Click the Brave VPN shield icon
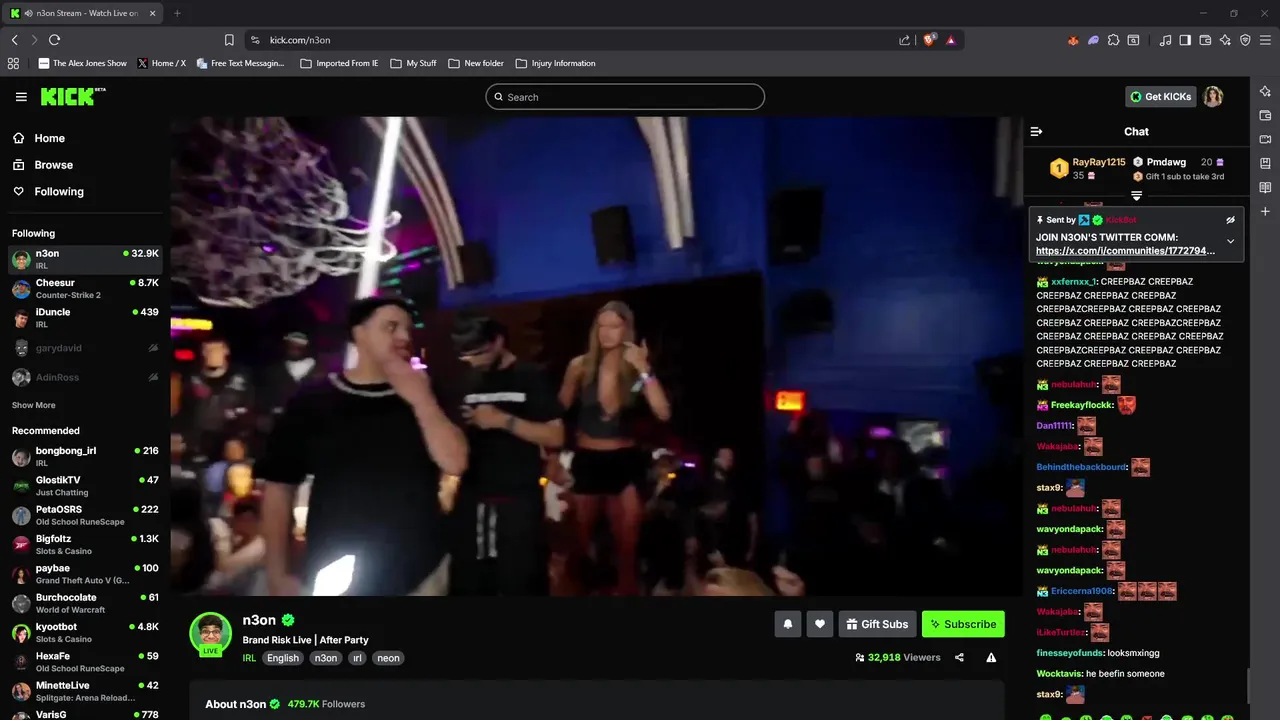The height and width of the screenshot is (720, 1280). 1245,40
